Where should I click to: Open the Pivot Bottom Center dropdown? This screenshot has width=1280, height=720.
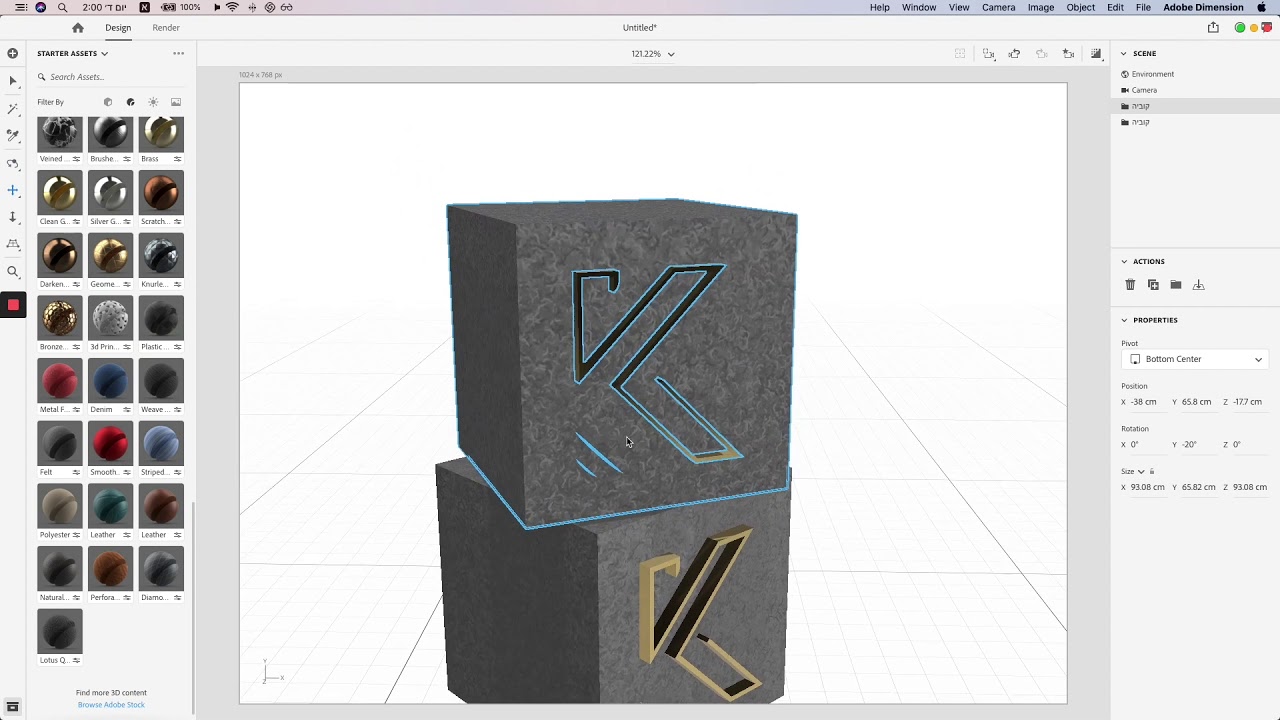click(1195, 359)
